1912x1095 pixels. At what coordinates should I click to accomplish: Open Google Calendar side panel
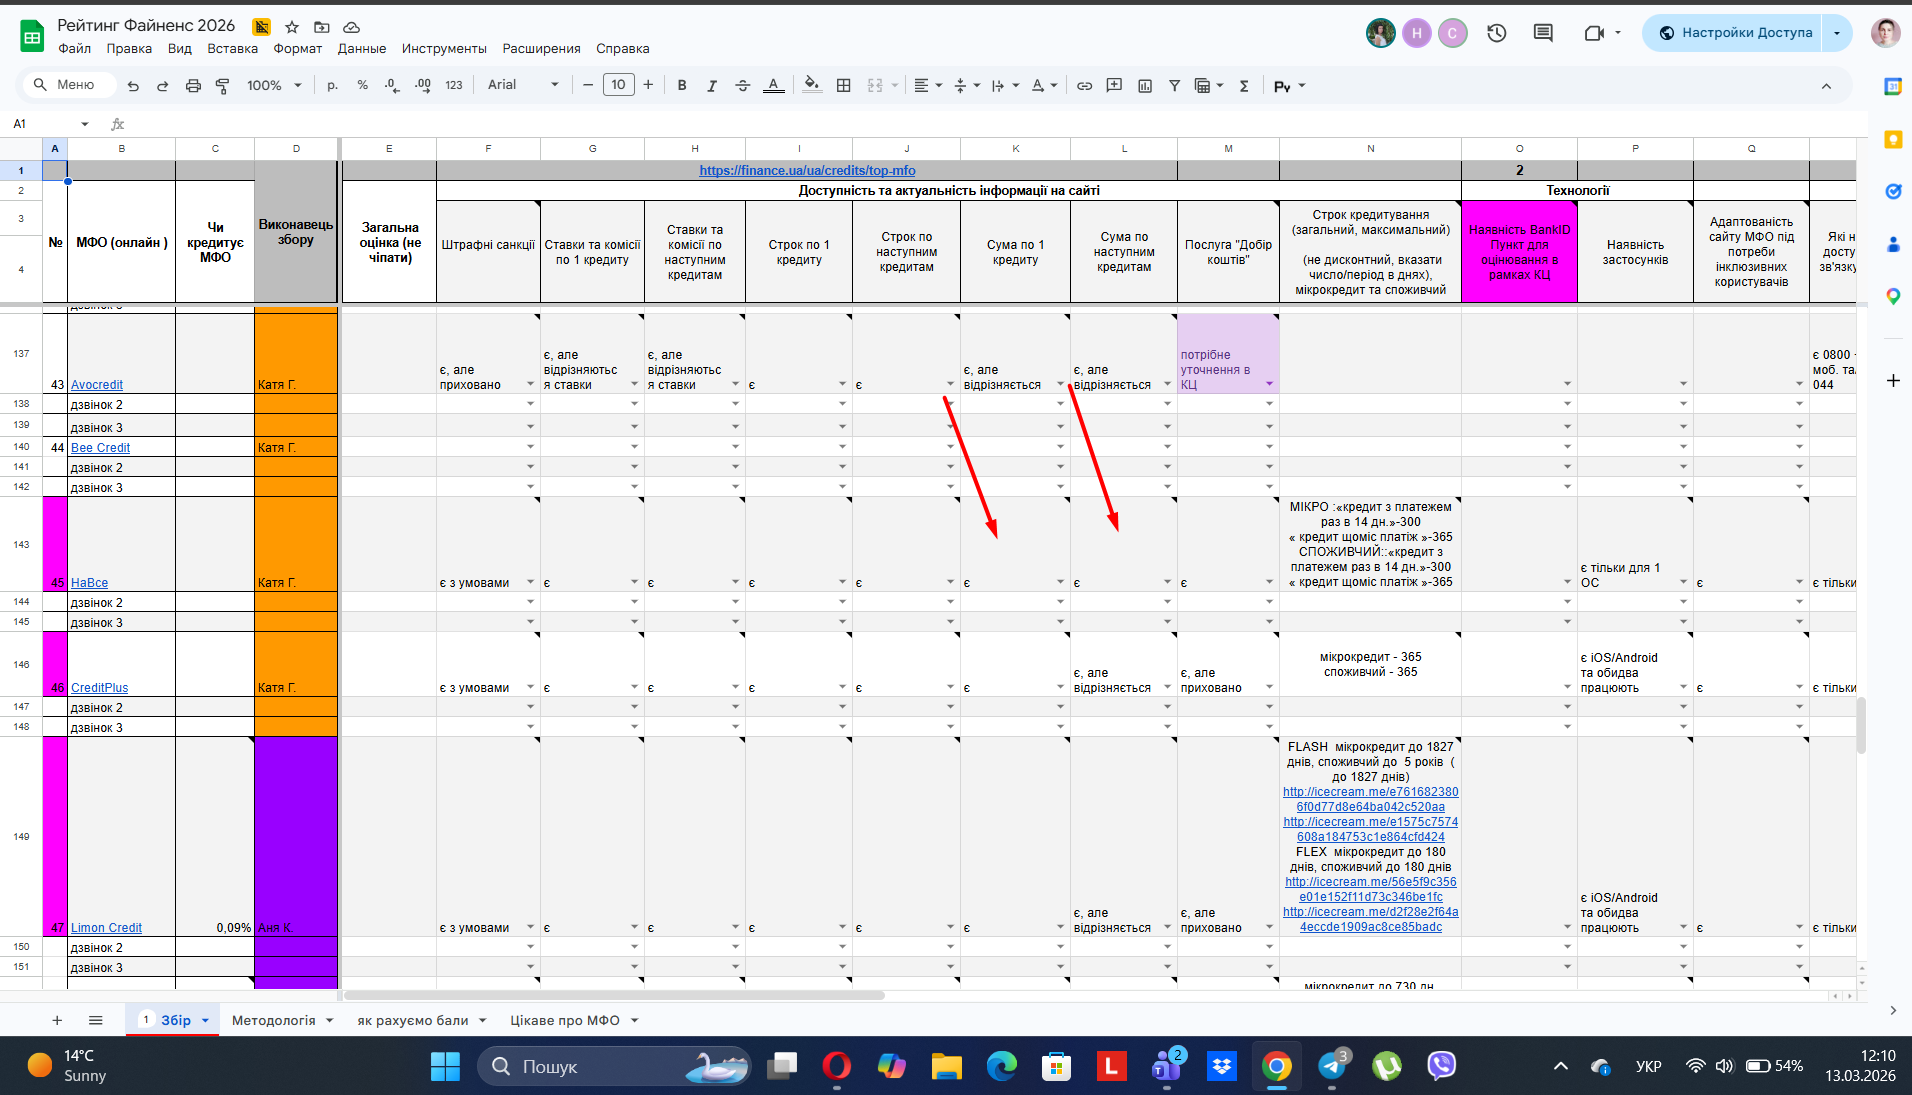1893,87
